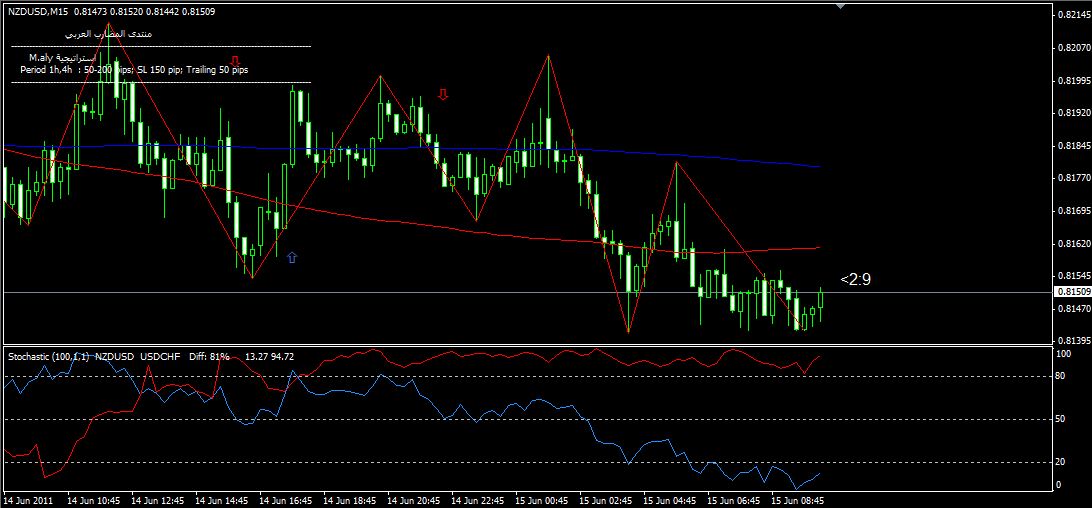Click the stochastic level 100 label
This screenshot has height=508, width=1092.
1063,355
